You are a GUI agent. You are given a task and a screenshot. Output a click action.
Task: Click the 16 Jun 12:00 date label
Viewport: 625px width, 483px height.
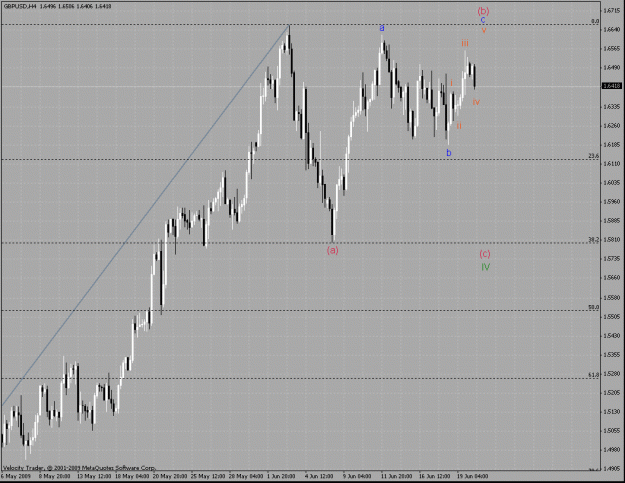[x=434, y=476]
